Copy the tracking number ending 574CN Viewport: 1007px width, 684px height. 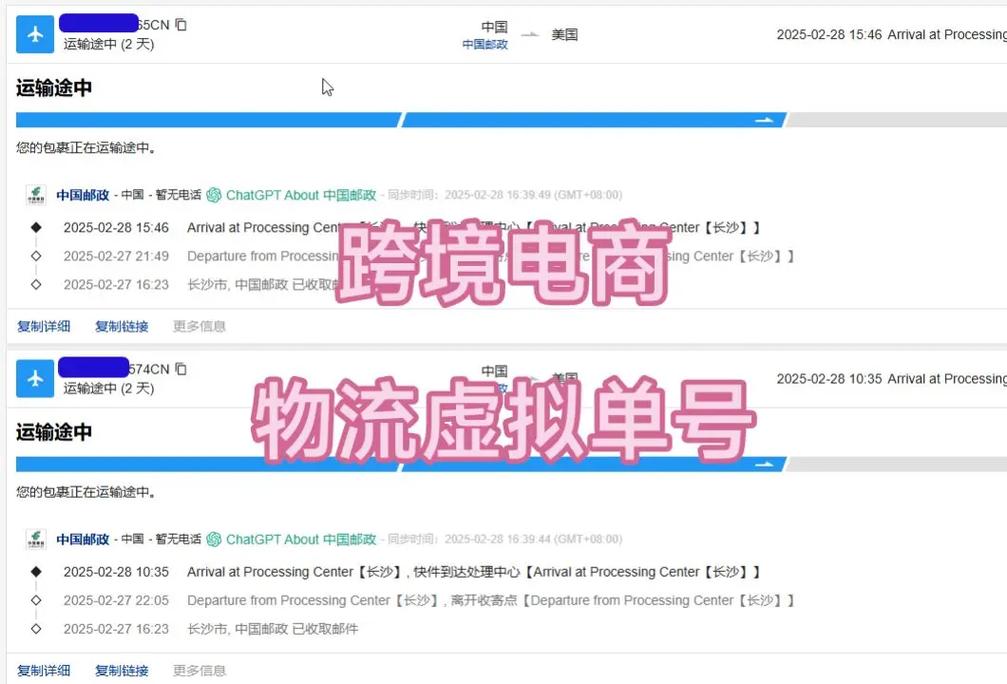181,369
